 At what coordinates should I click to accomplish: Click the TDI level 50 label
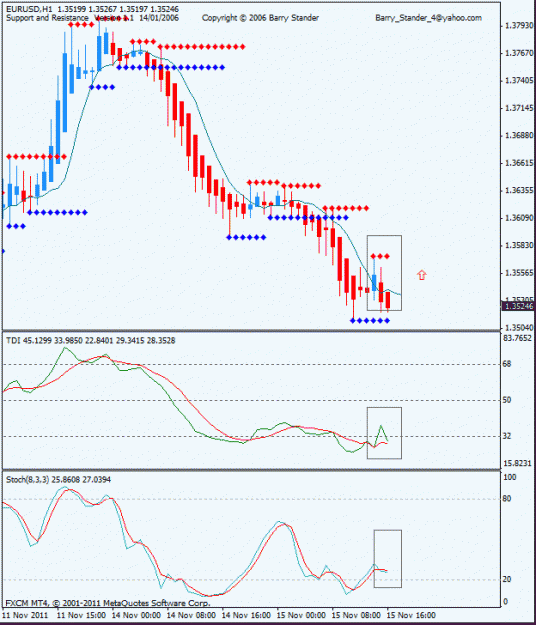click(507, 400)
